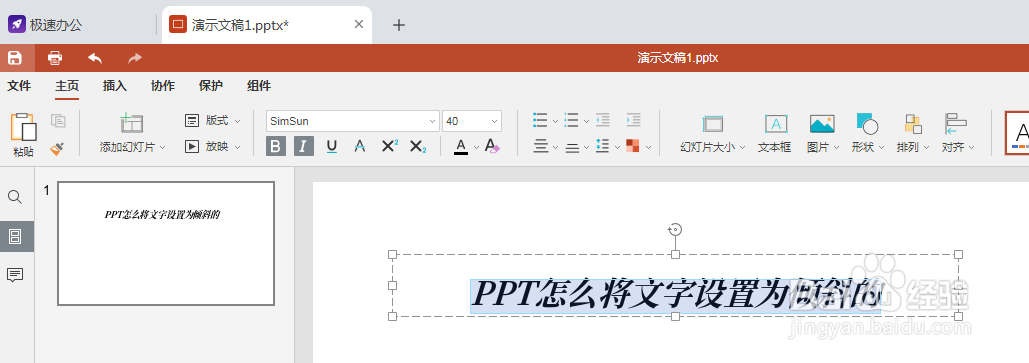Image resolution: width=1029 pixels, height=363 pixels.
Task: Open the 幻灯片大小 slide size menu
Action: [x=713, y=134]
